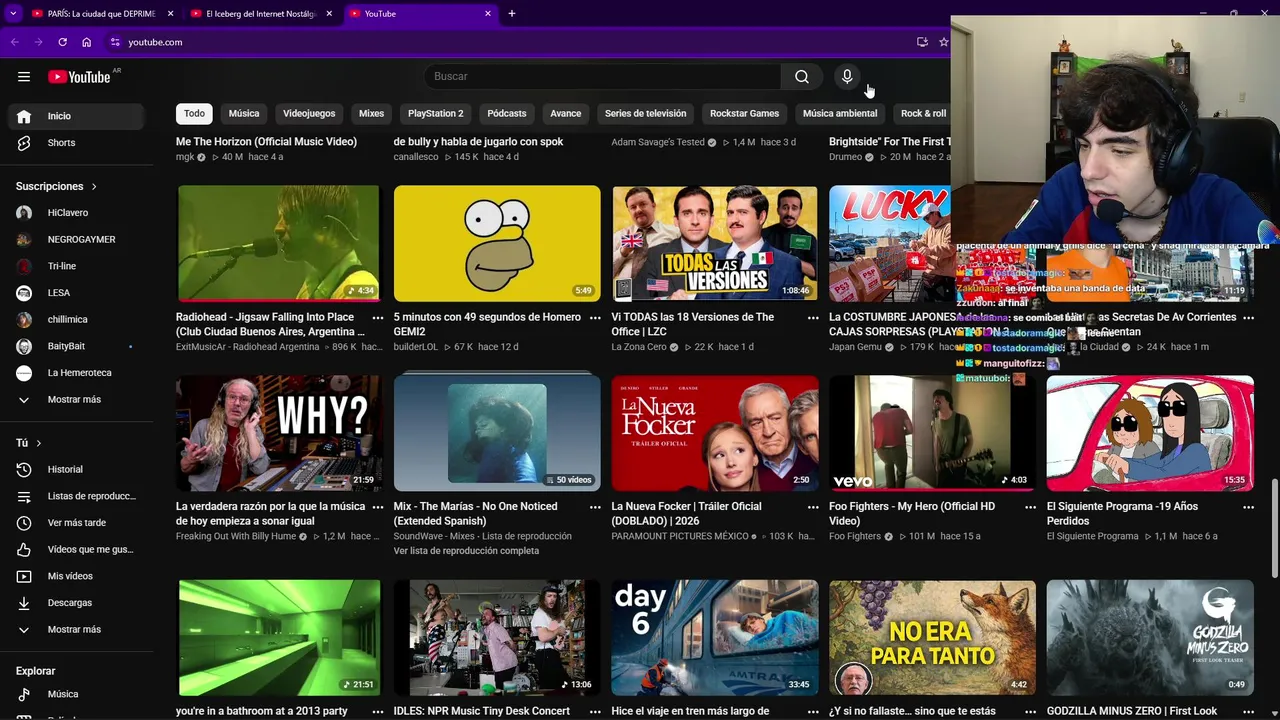This screenshot has height=720, width=1280.
Task: Open The Marías mix playlist thumbnail
Action: [x=497, y=433]
